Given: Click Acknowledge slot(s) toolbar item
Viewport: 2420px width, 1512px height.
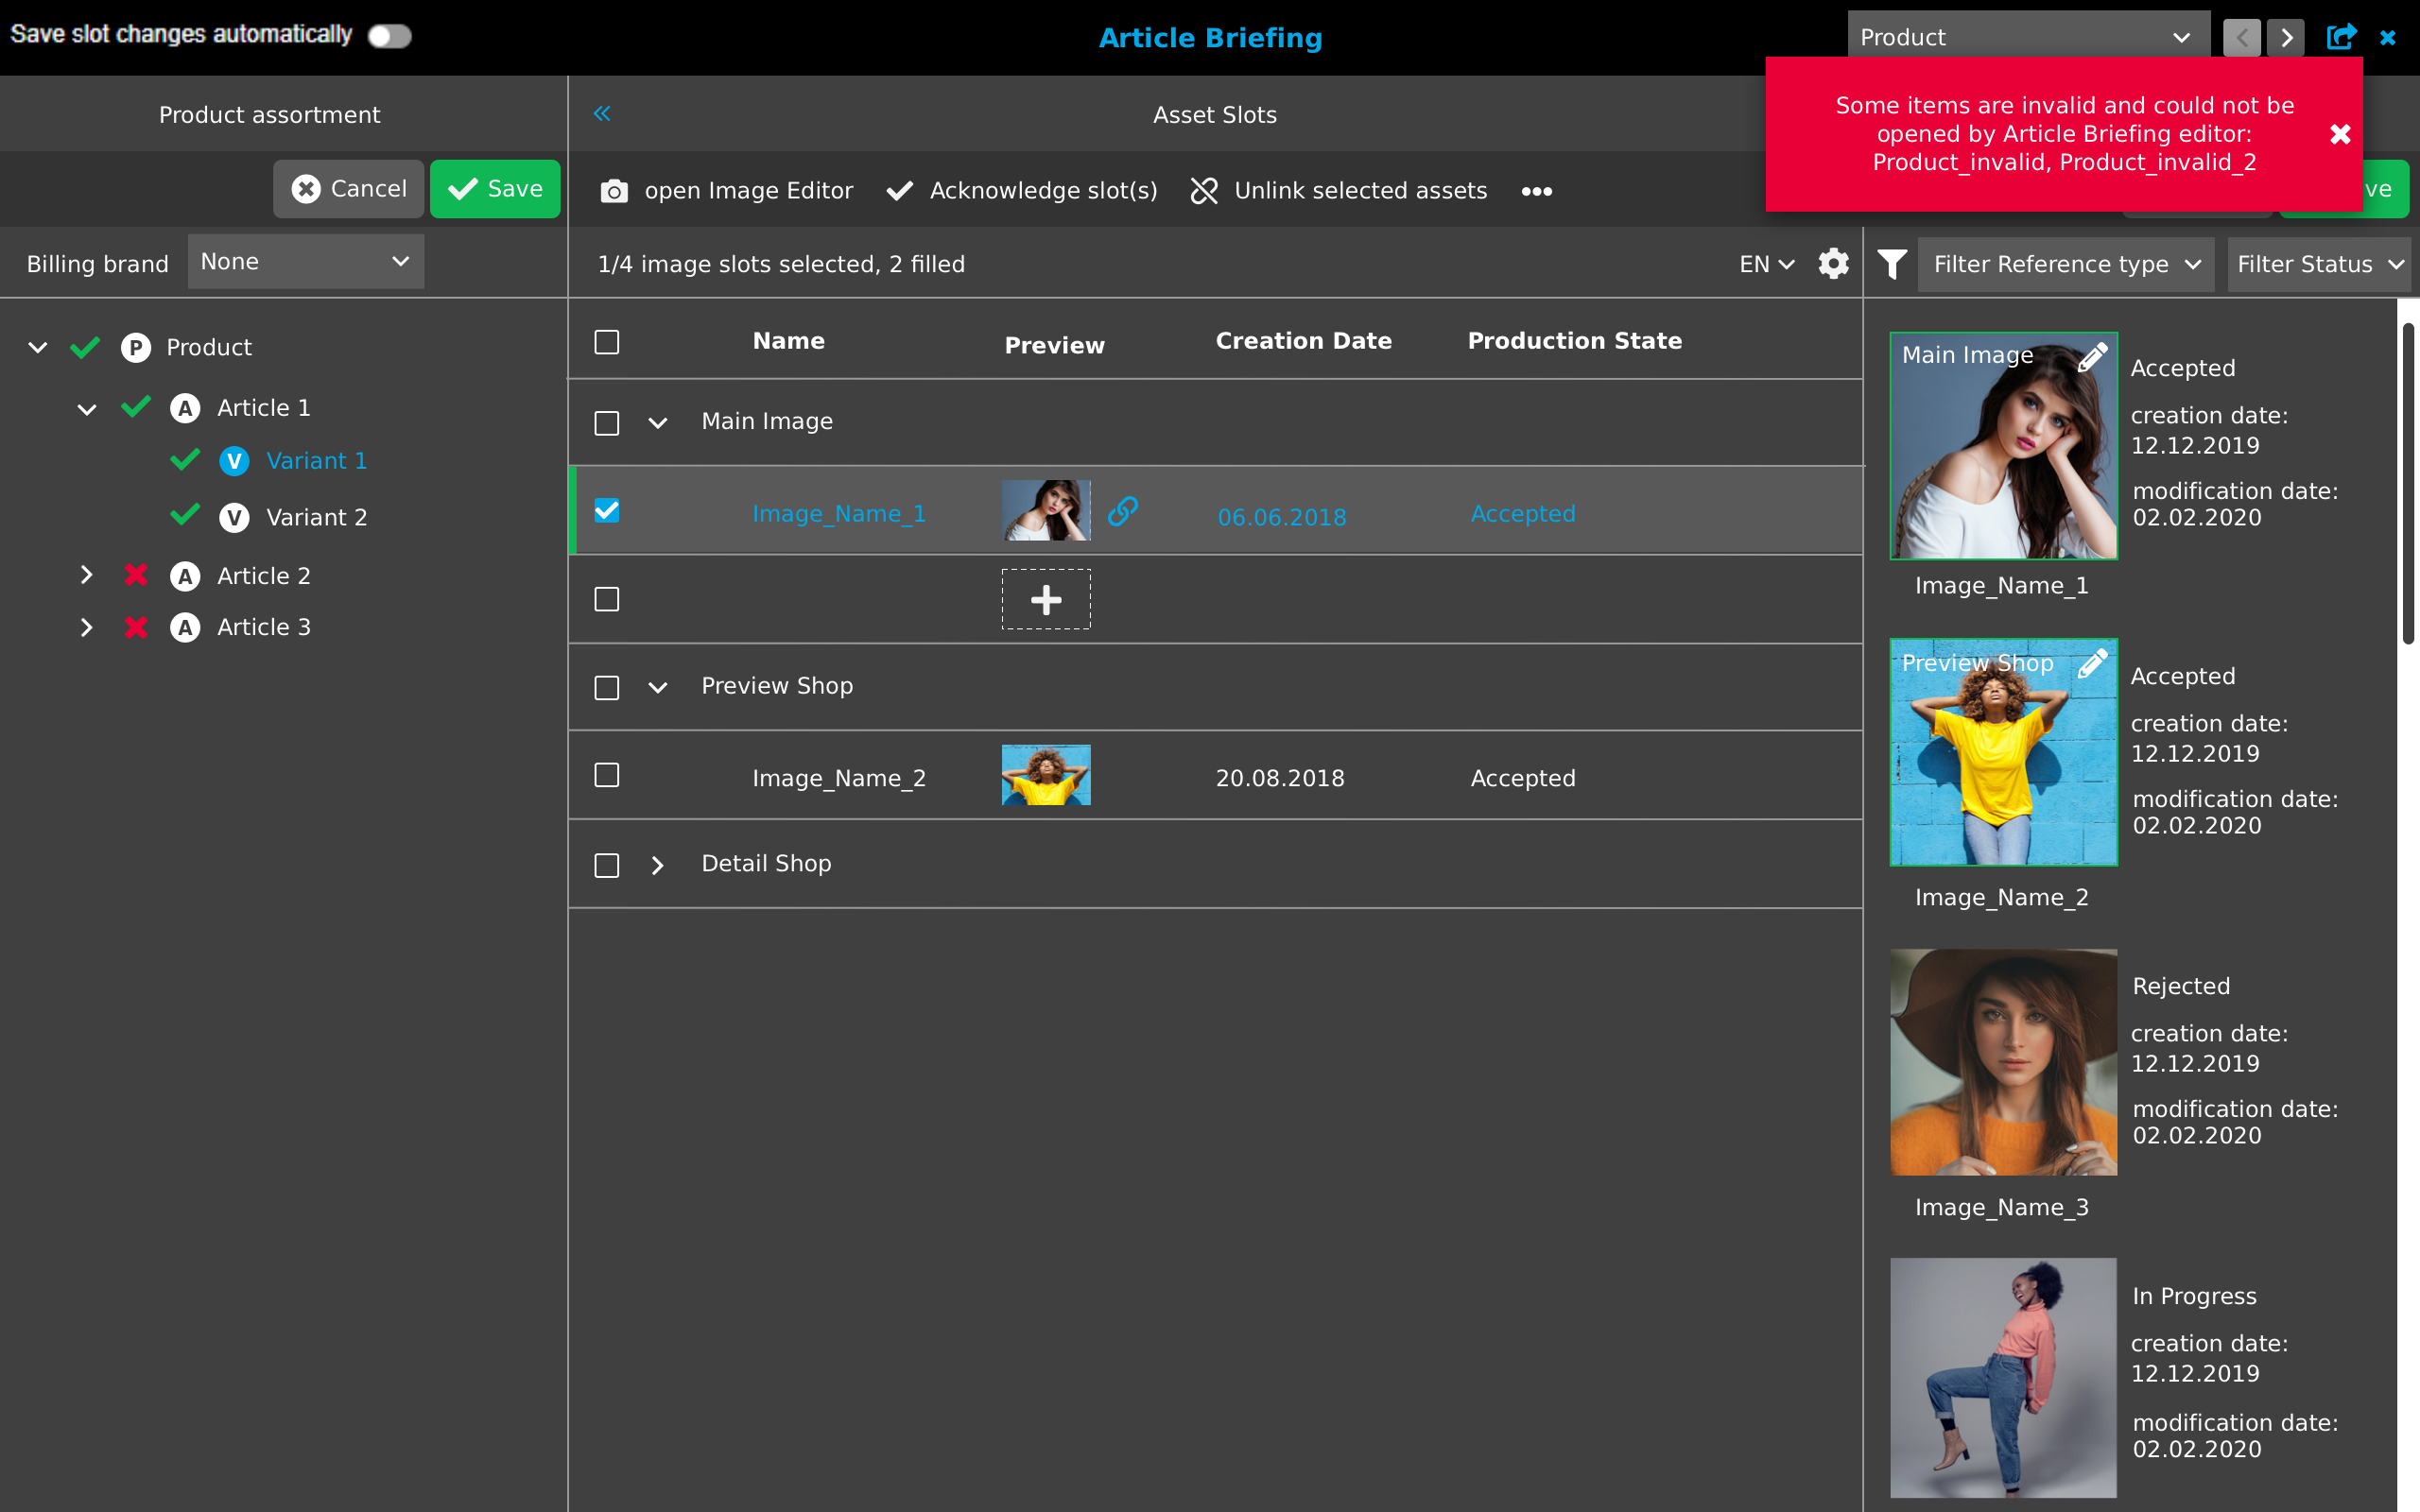Looking at the screenshot, I should [x=1022, y=190].
